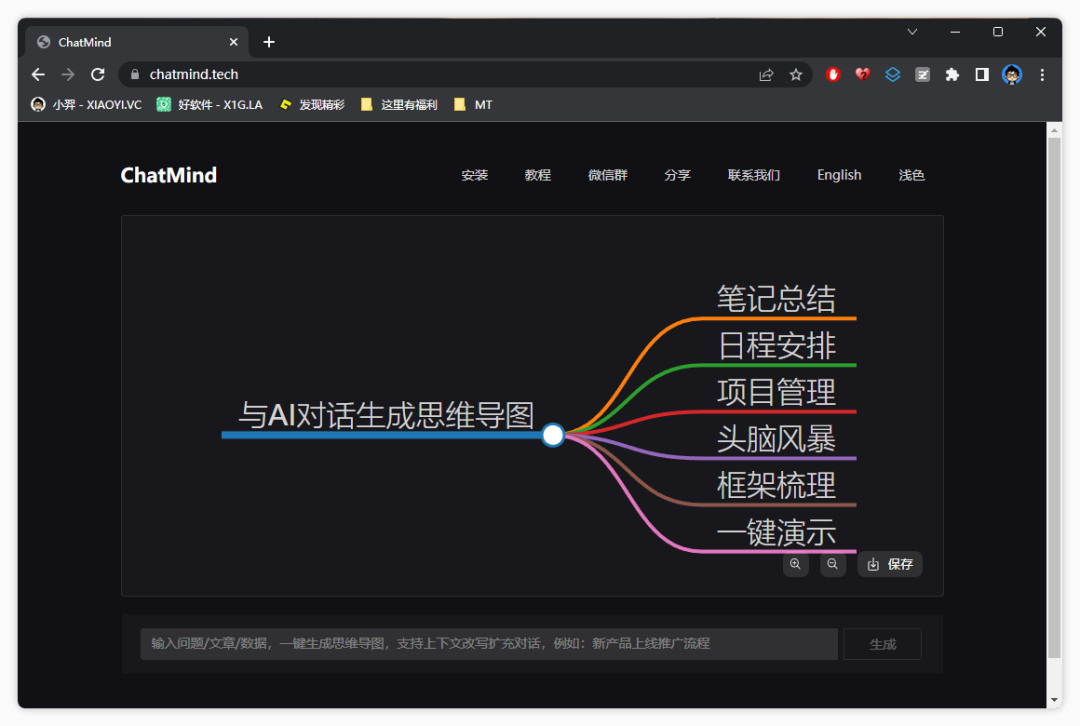Click the back navigation arrow

pos(38,74)
